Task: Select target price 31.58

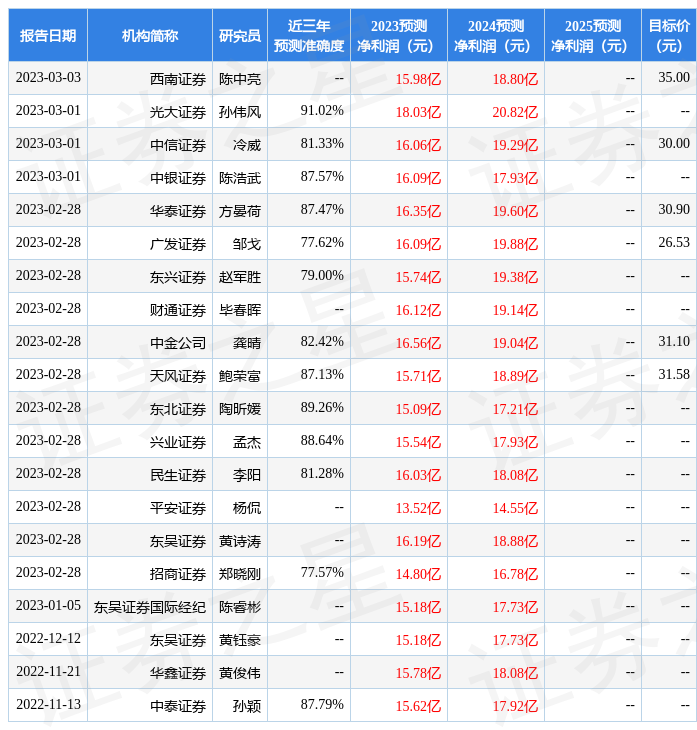Action: (x=674, y=375)
